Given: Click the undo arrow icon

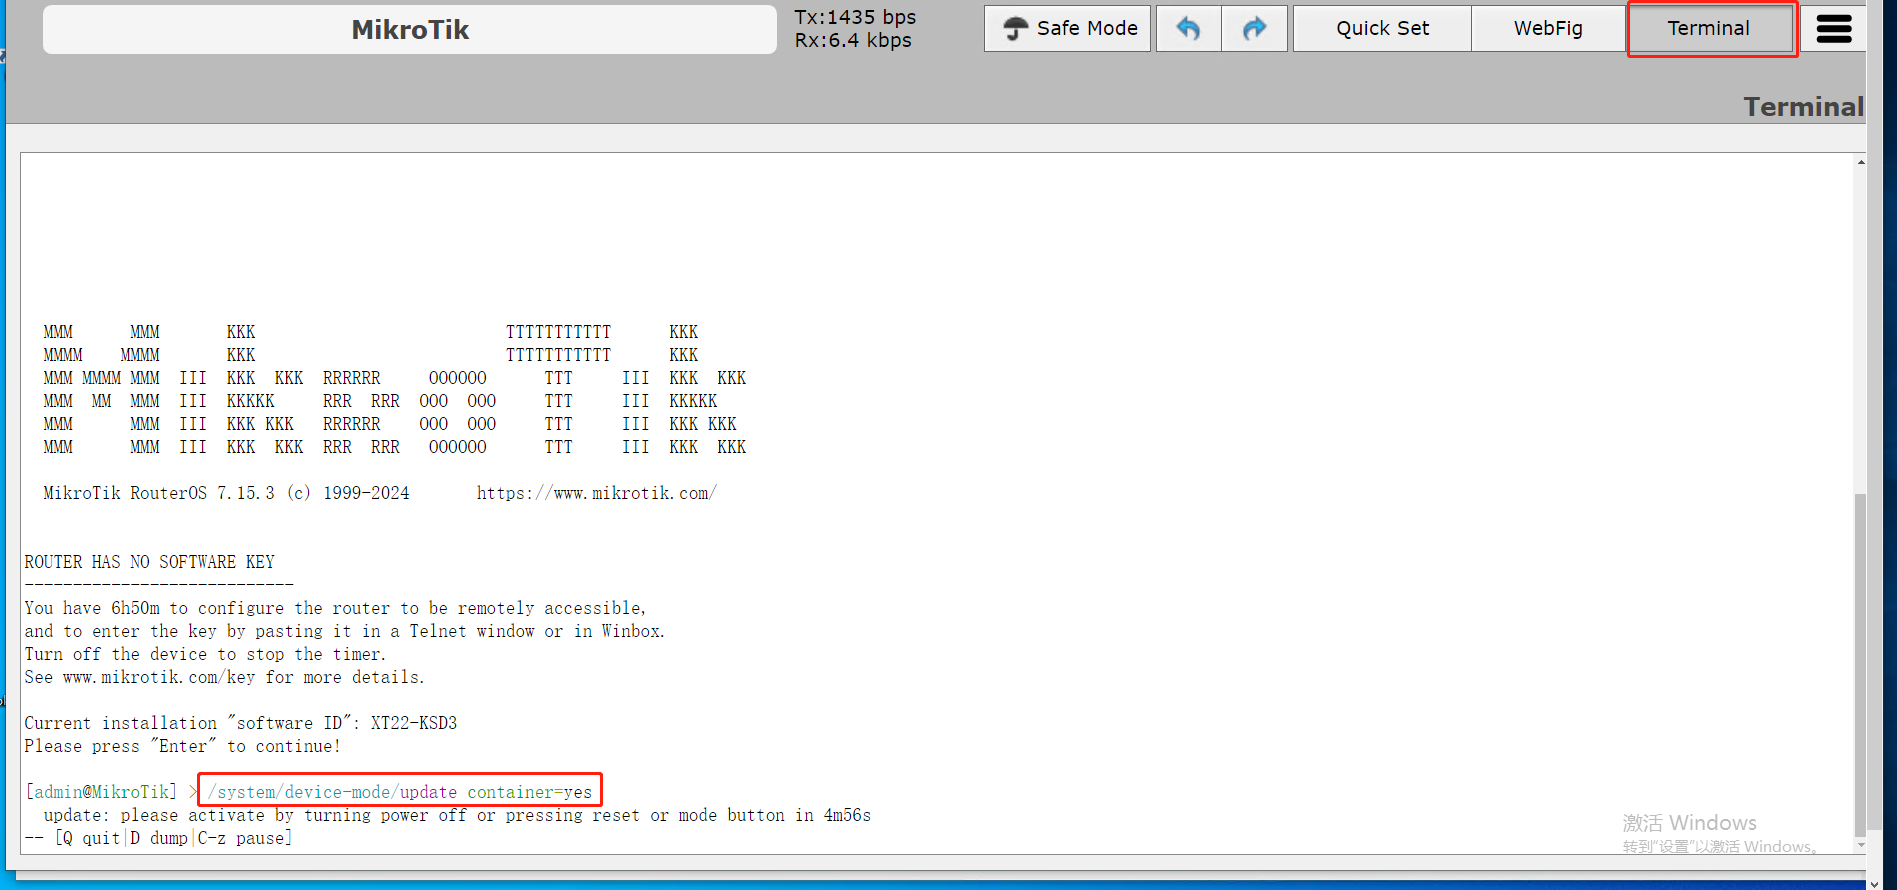Looking at the screenshot, I should coord(1188,28).
